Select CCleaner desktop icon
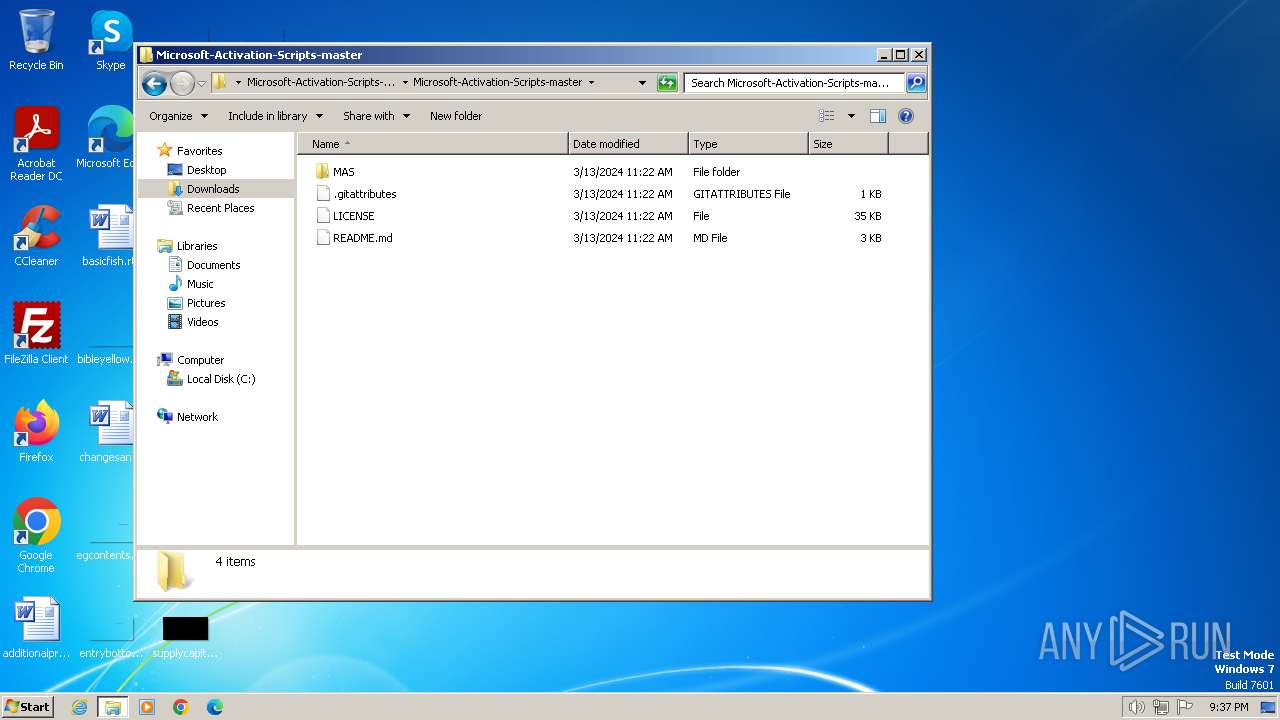 36,236
